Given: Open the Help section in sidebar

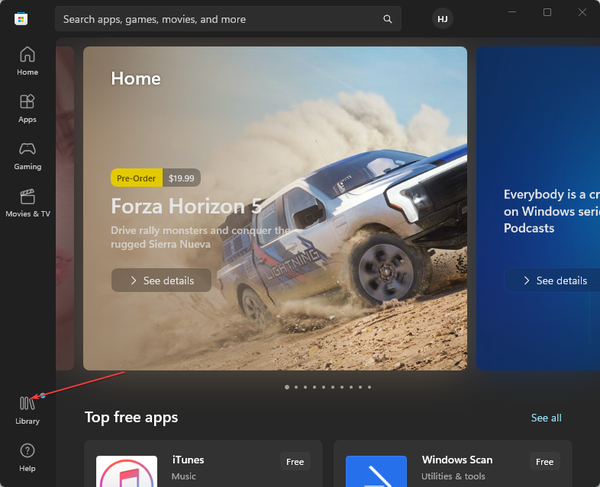Looking at the screenshot, I should click(x=27, y=458).
